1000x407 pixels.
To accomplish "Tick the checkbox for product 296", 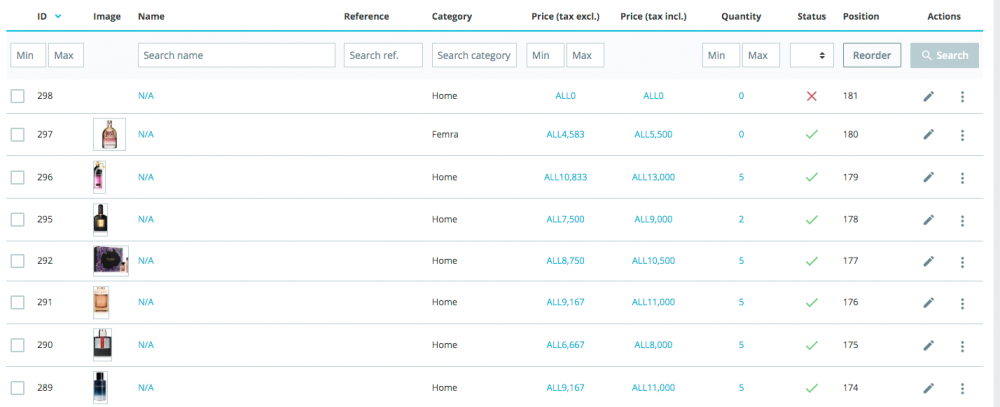I will 18,177.
